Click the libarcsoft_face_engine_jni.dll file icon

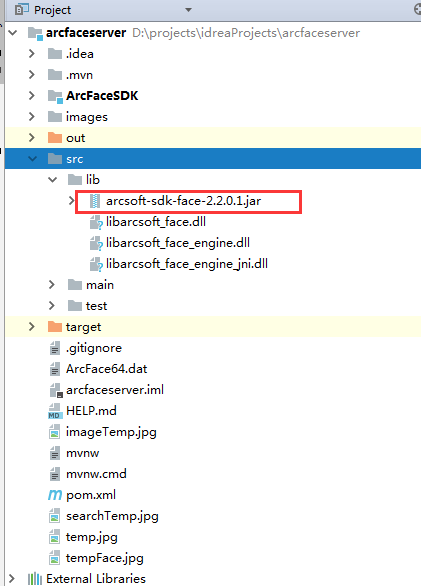coord(96,264)
